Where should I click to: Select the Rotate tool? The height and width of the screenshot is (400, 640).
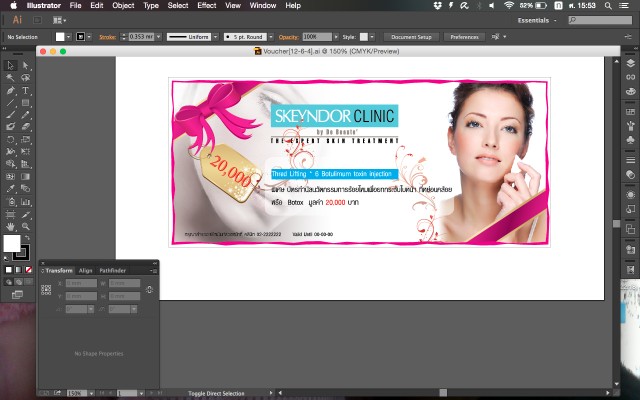(10, 140)
